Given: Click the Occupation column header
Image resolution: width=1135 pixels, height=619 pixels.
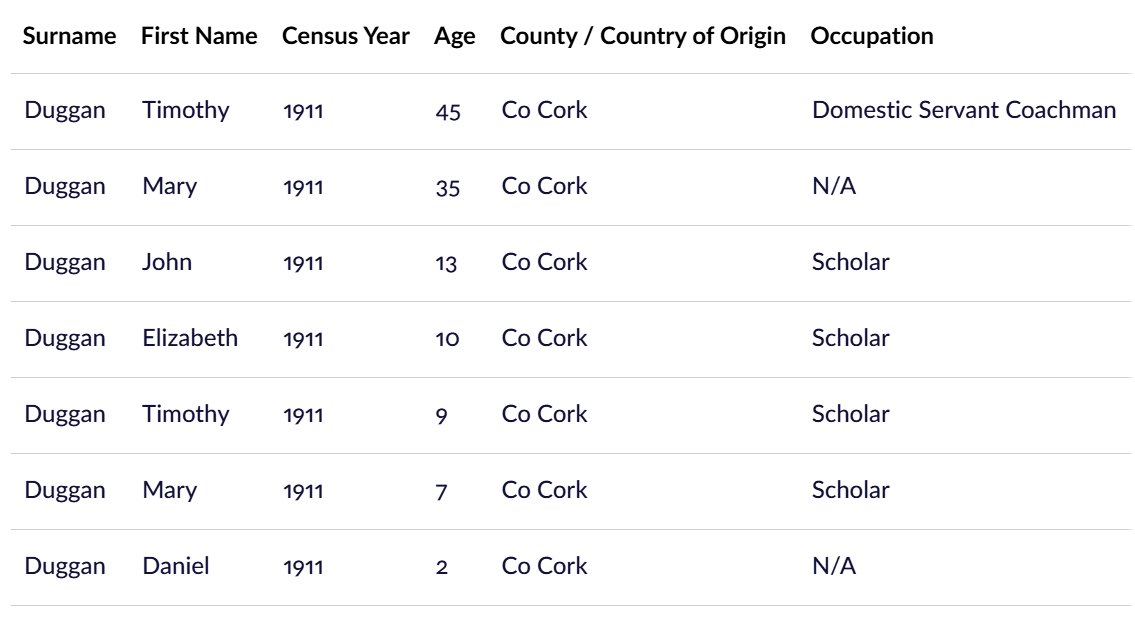Looking at the screenshot, I should pos(872,35).
